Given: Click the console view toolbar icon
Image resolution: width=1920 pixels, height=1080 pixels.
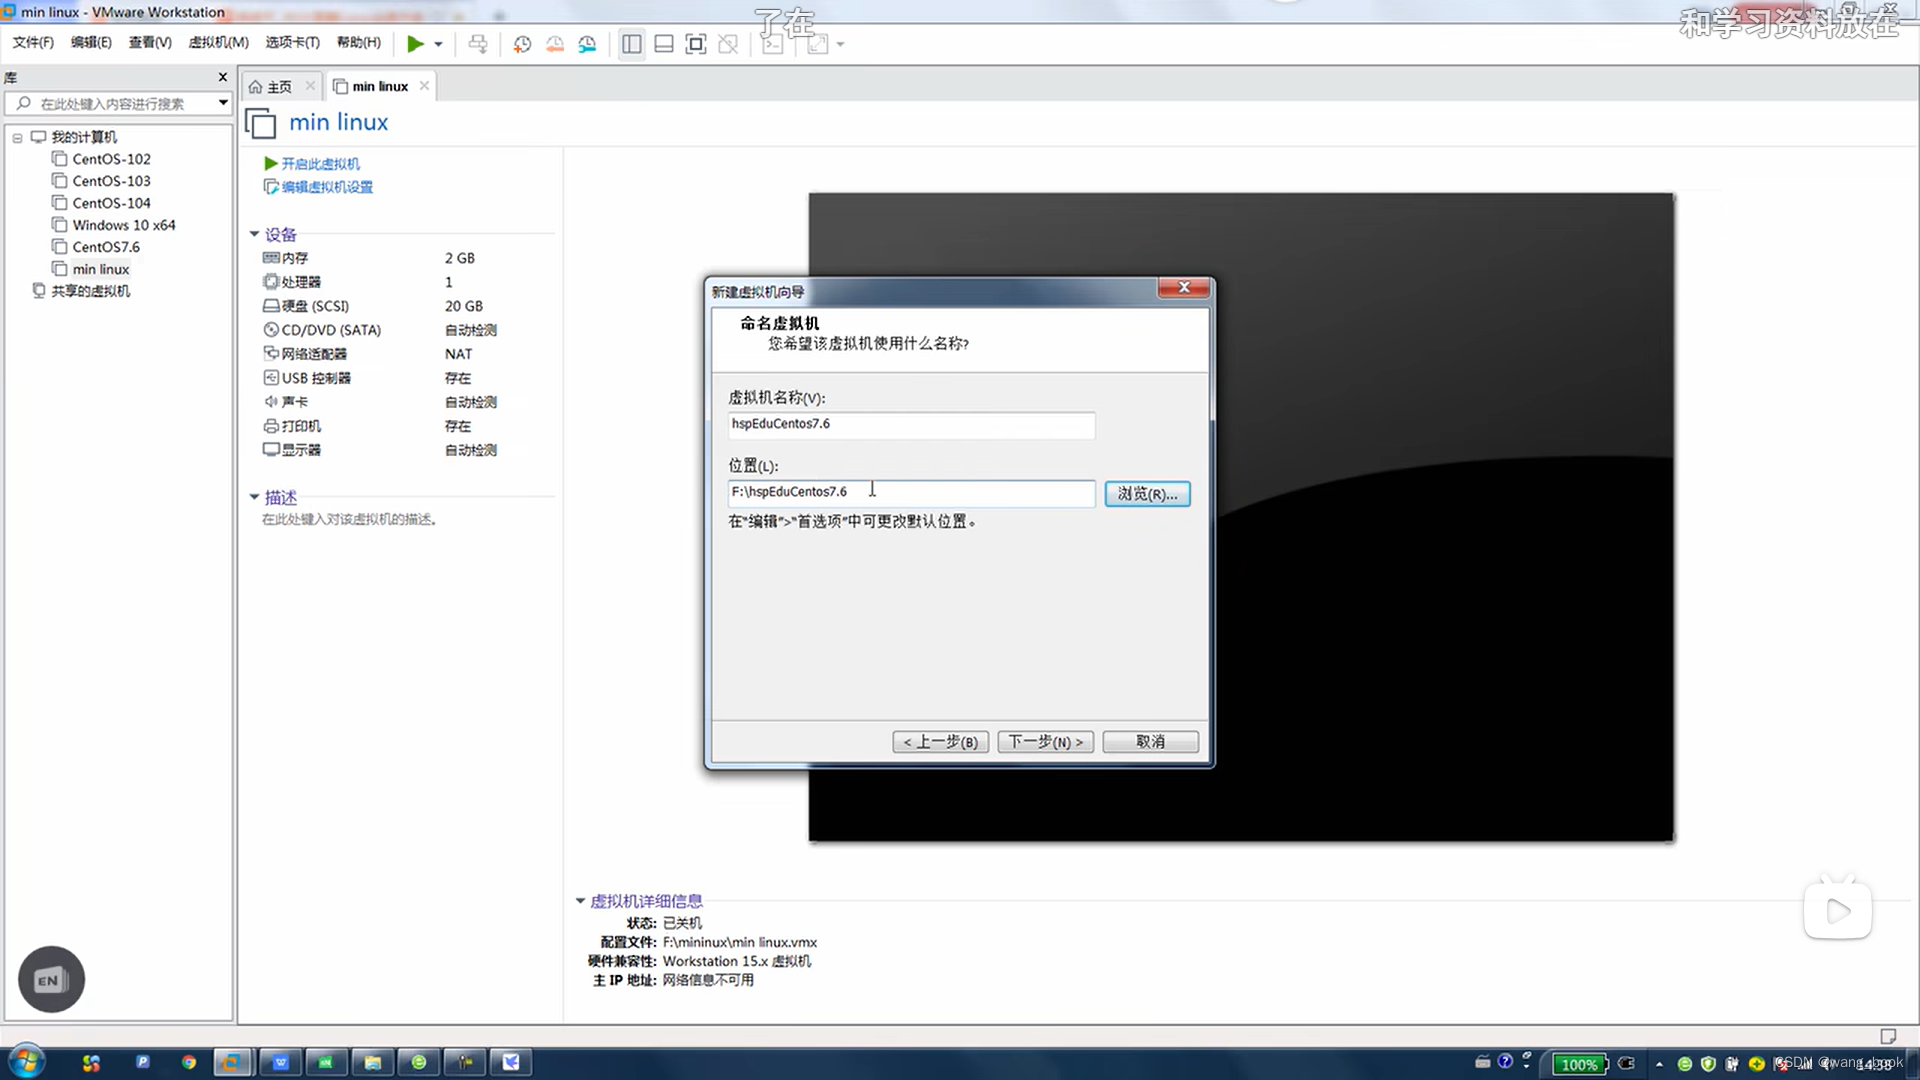Looking at the screenshot, I should tap(773, 44).
